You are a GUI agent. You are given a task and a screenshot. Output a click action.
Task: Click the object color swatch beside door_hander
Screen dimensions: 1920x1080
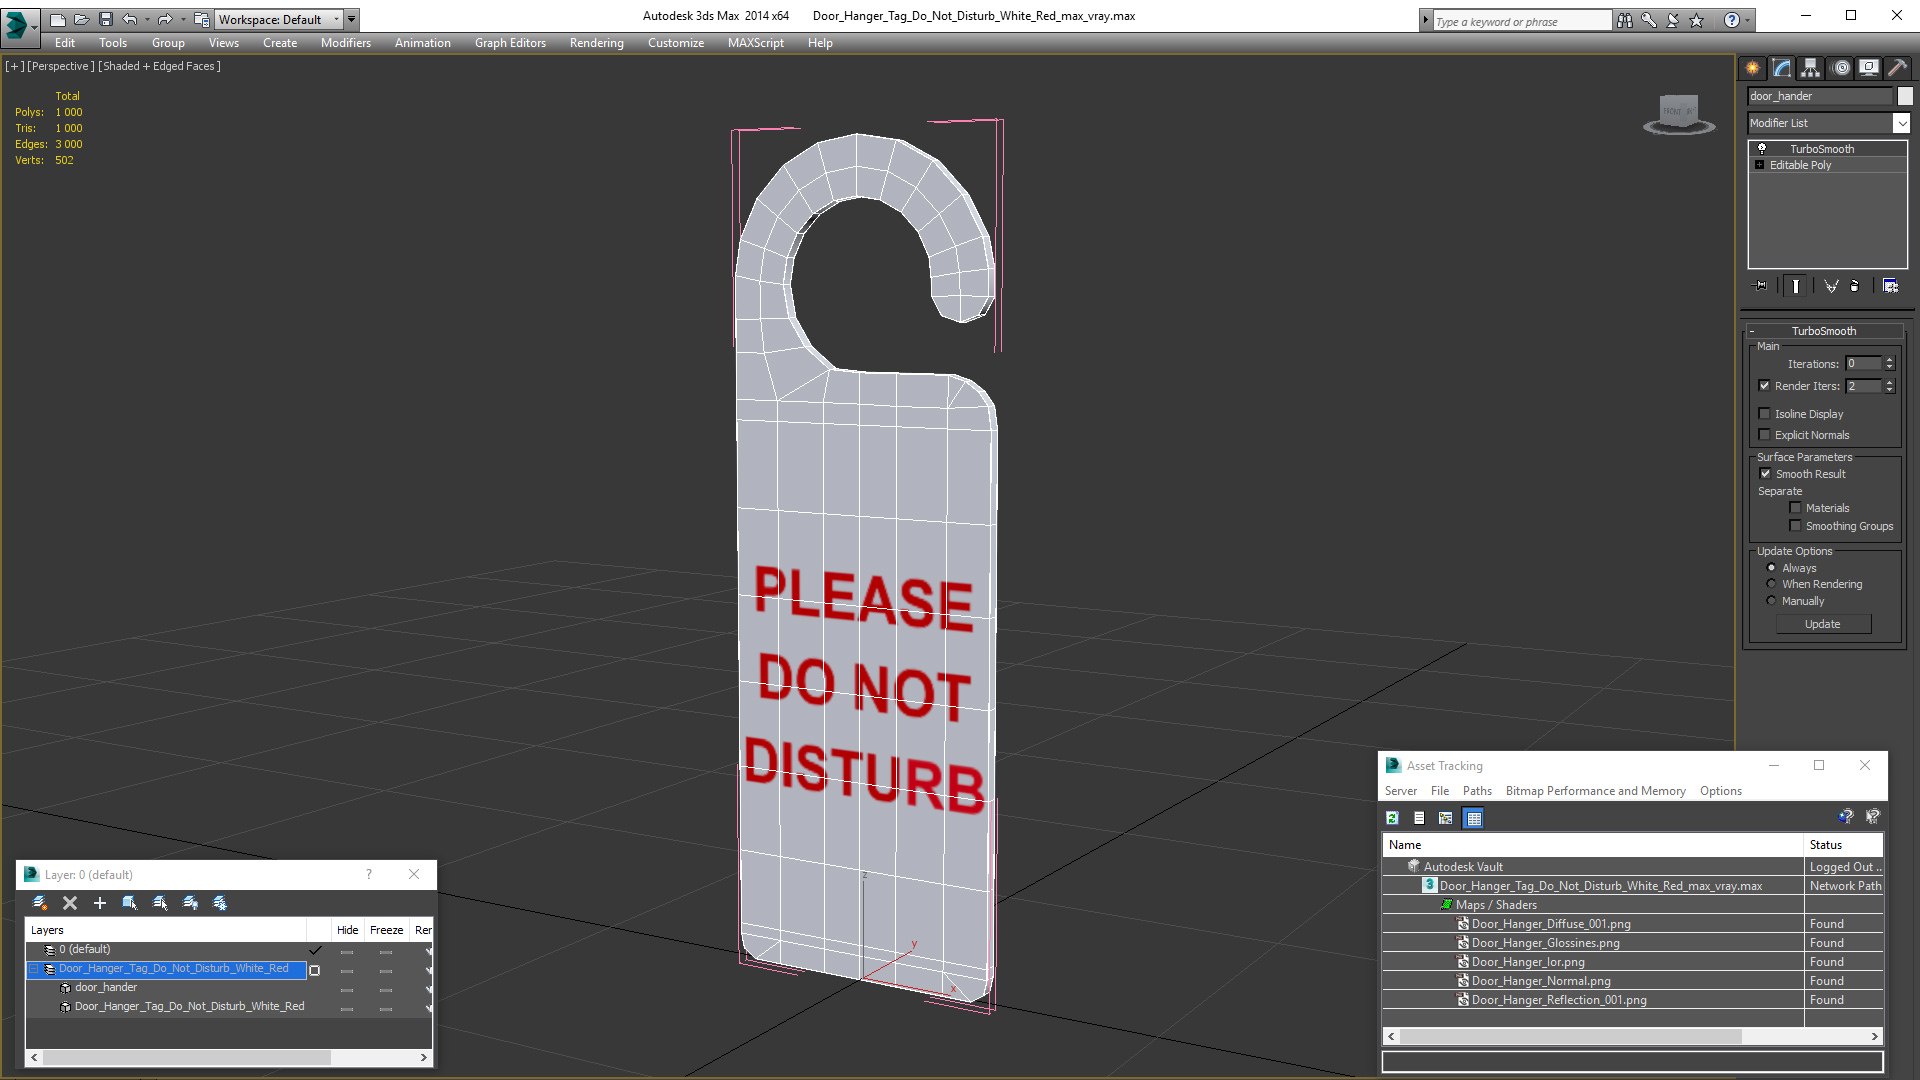pyautogui.click(x=1905, y=96)
